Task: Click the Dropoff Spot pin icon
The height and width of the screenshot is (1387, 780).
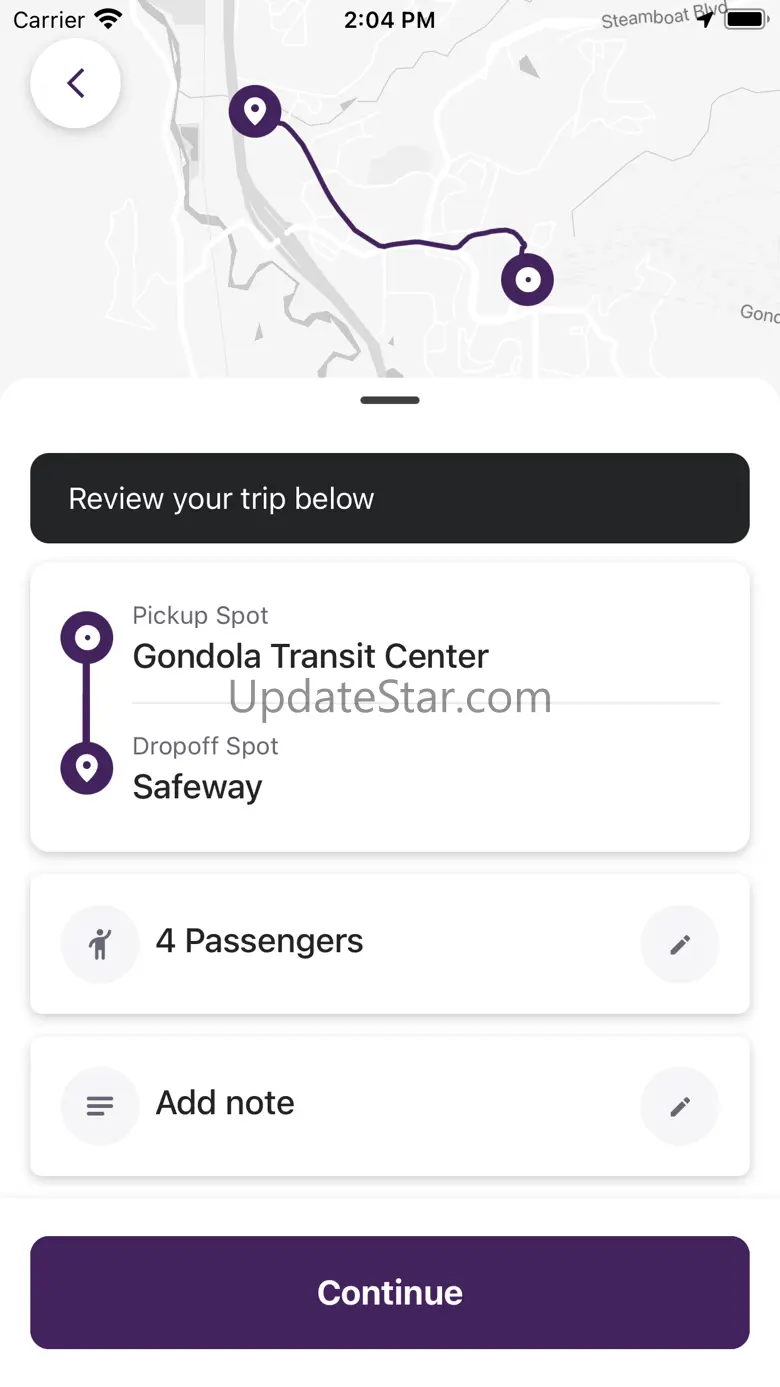Action: click(87, 768)
